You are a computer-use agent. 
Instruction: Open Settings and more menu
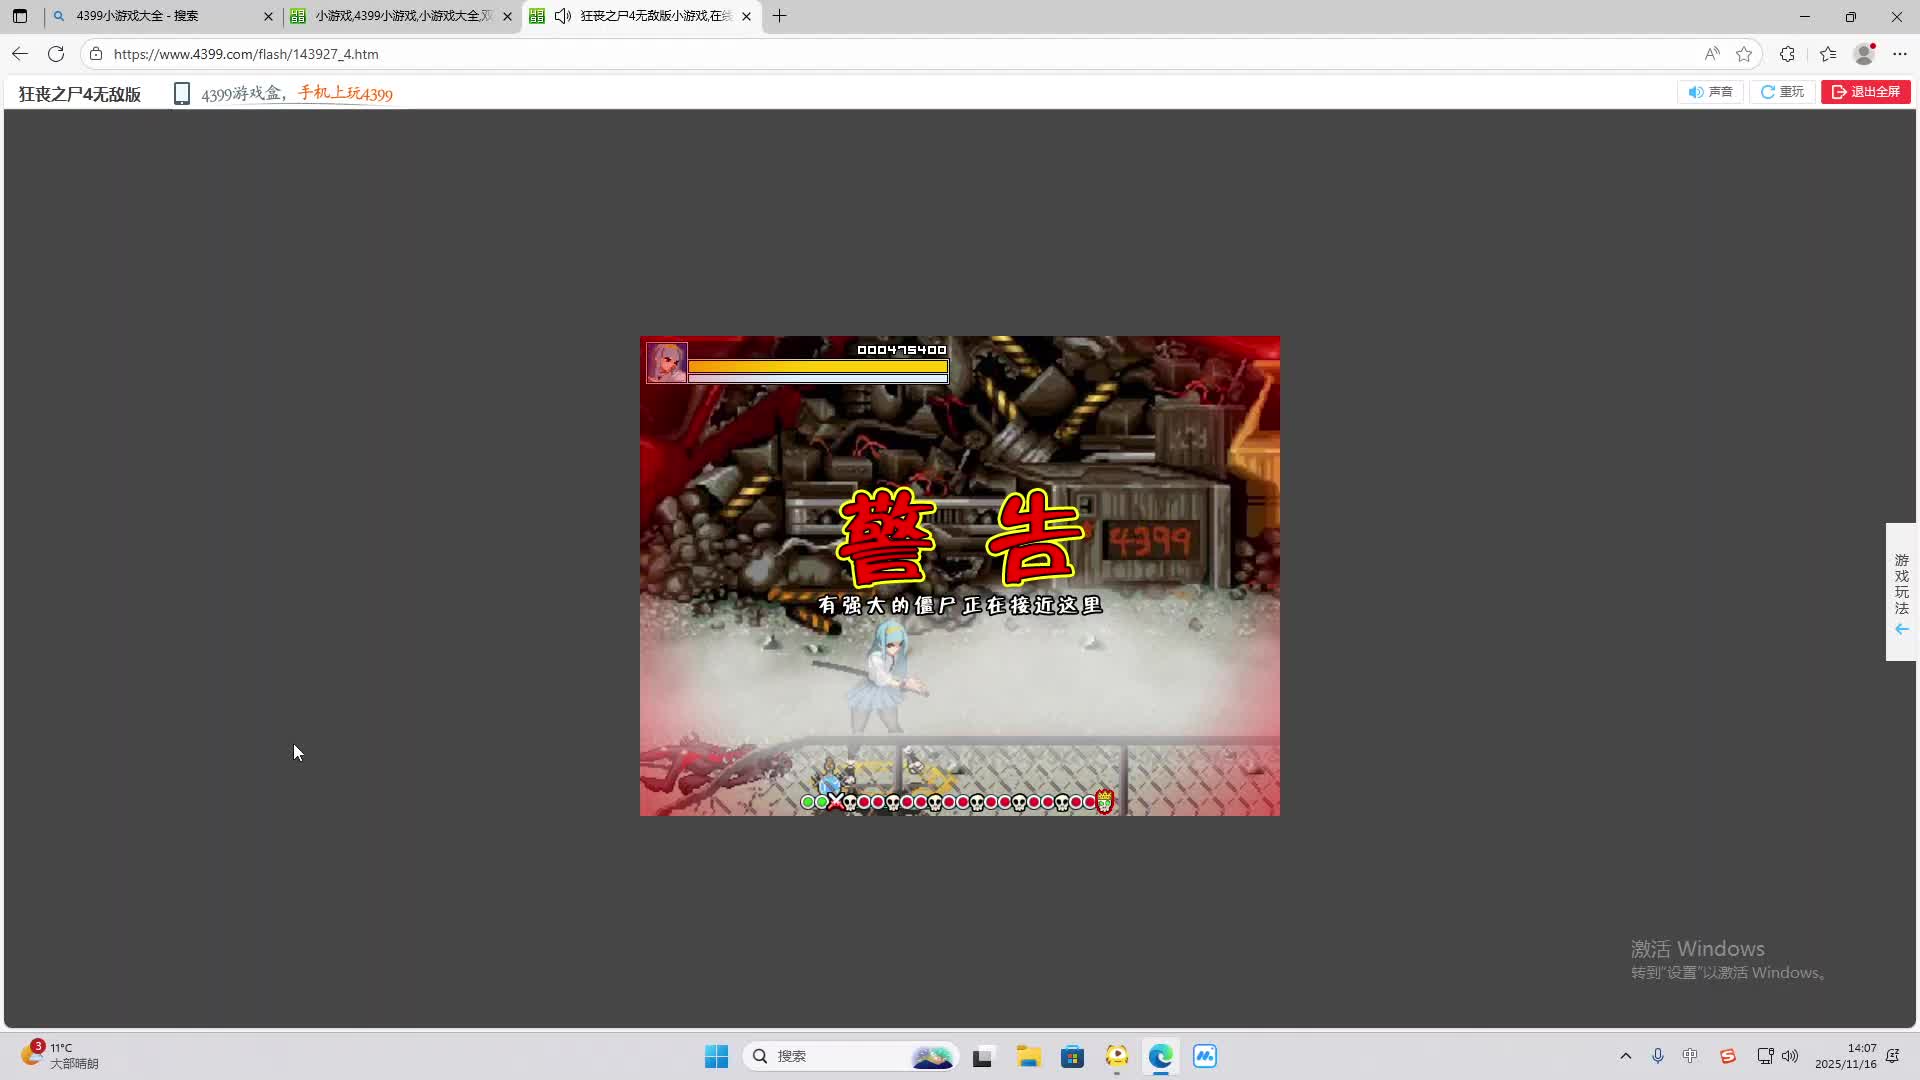pyautogui.click(x=1900, y=54)
